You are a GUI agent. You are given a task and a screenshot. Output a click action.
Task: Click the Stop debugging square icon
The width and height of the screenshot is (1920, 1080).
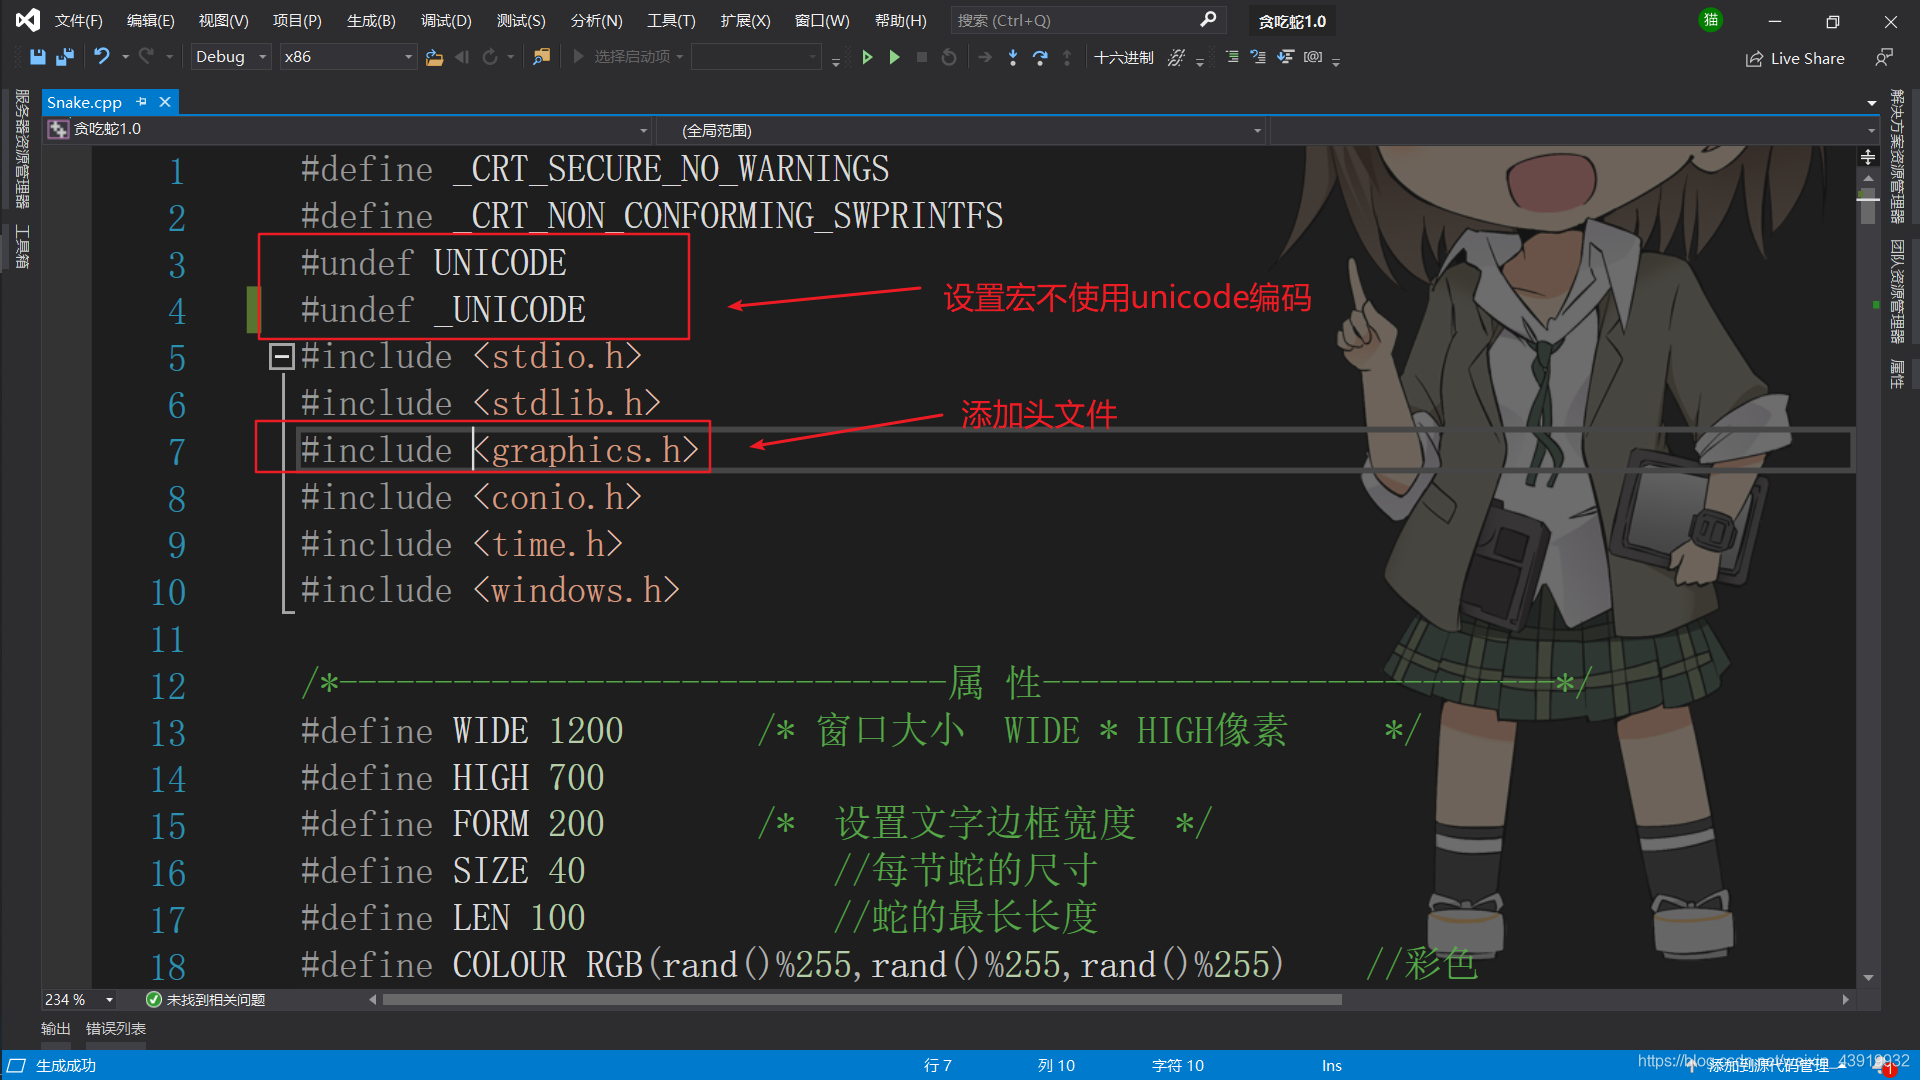[x=922, y=57]
